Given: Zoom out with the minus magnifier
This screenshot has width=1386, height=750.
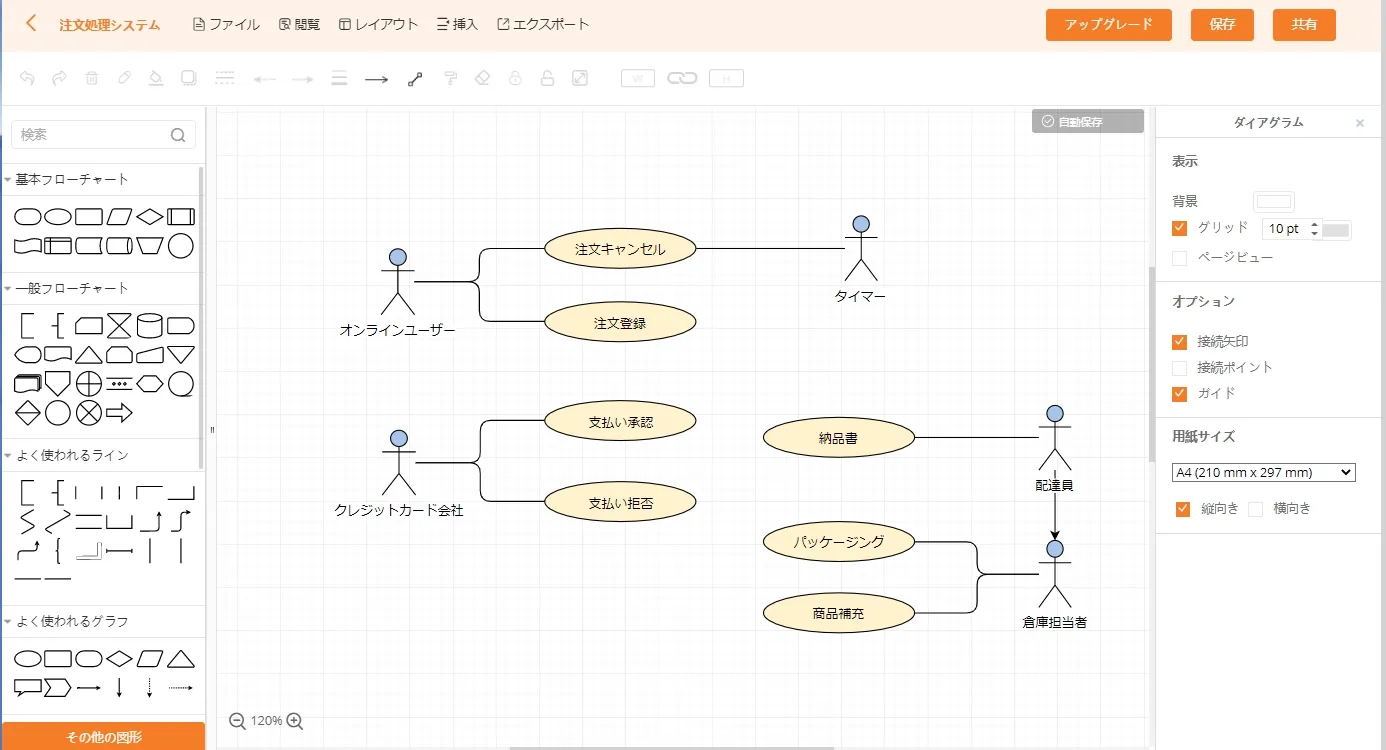Looking at the screenshot, I should tap(237, 721).
